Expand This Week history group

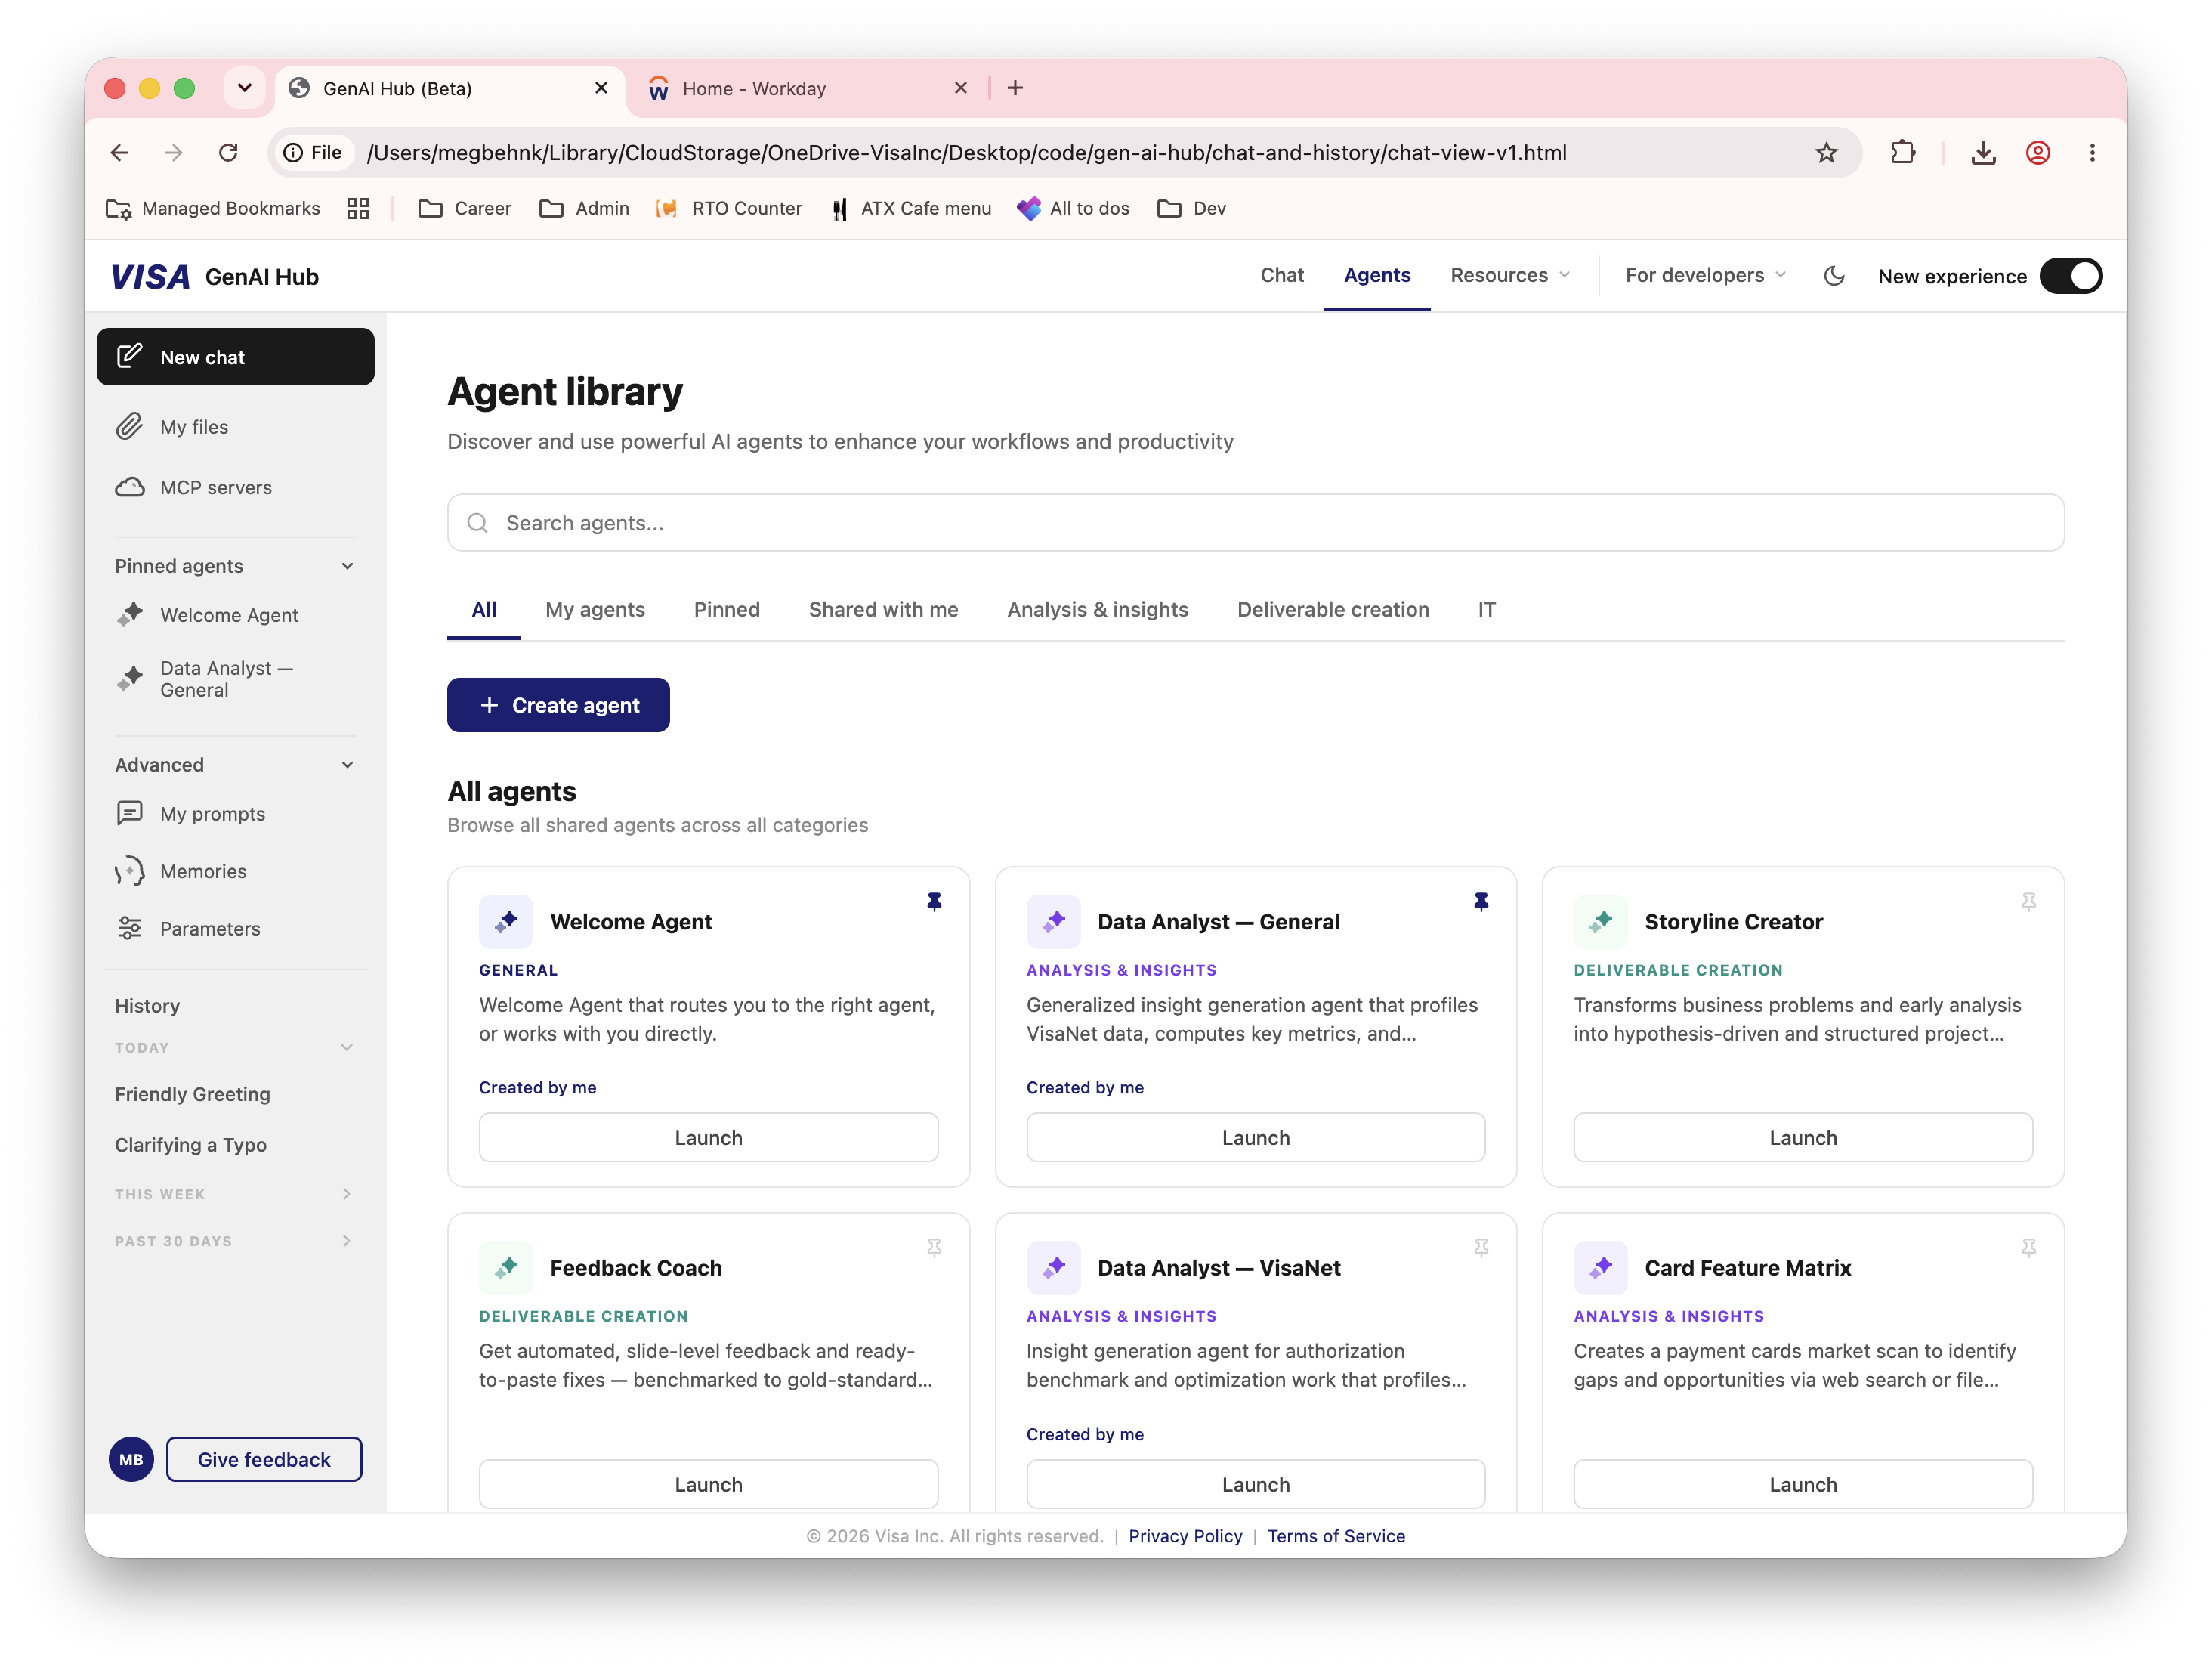pos(347,1194)
